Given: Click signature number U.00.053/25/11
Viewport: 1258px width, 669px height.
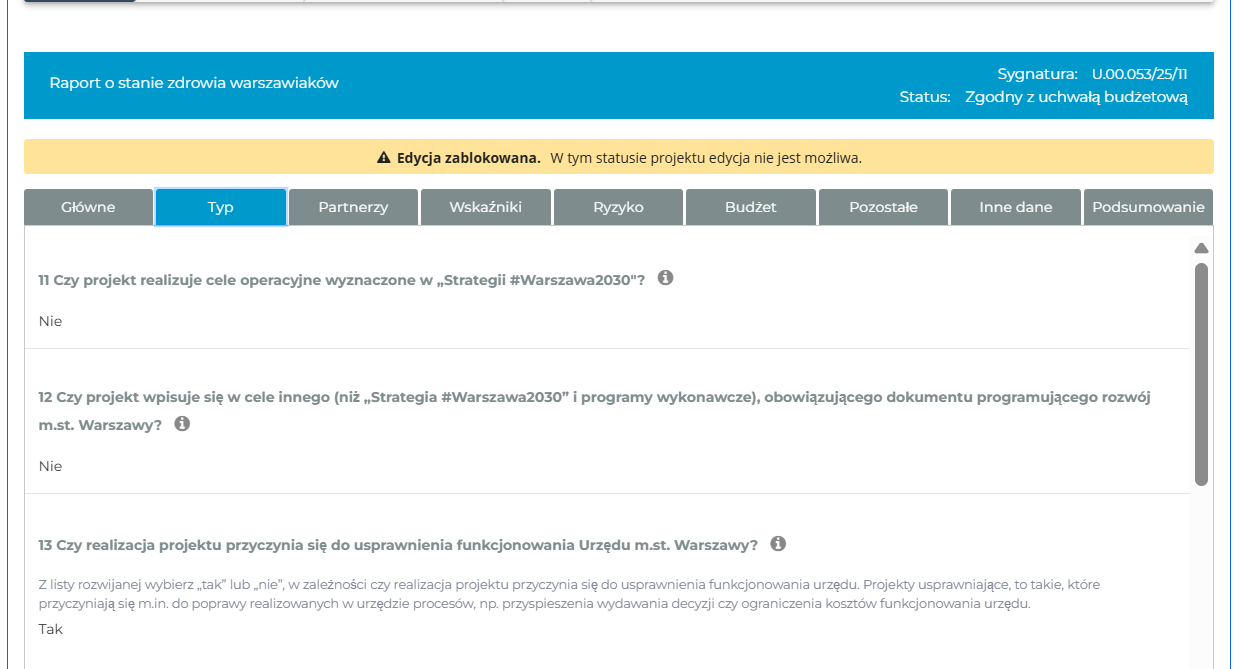Looking at the screenshot, I should click(1139, 74).
